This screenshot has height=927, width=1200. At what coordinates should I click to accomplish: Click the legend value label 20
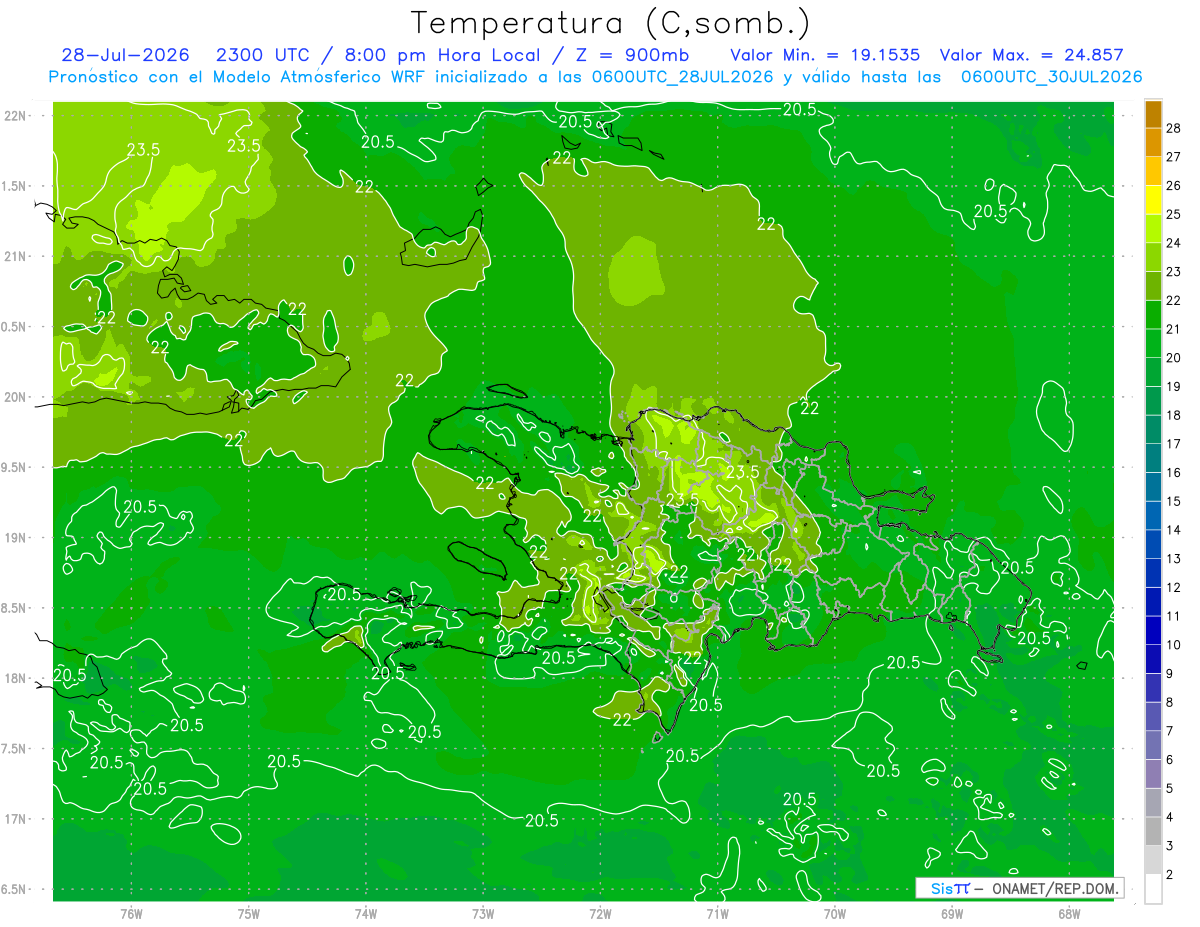[1173, 358]
